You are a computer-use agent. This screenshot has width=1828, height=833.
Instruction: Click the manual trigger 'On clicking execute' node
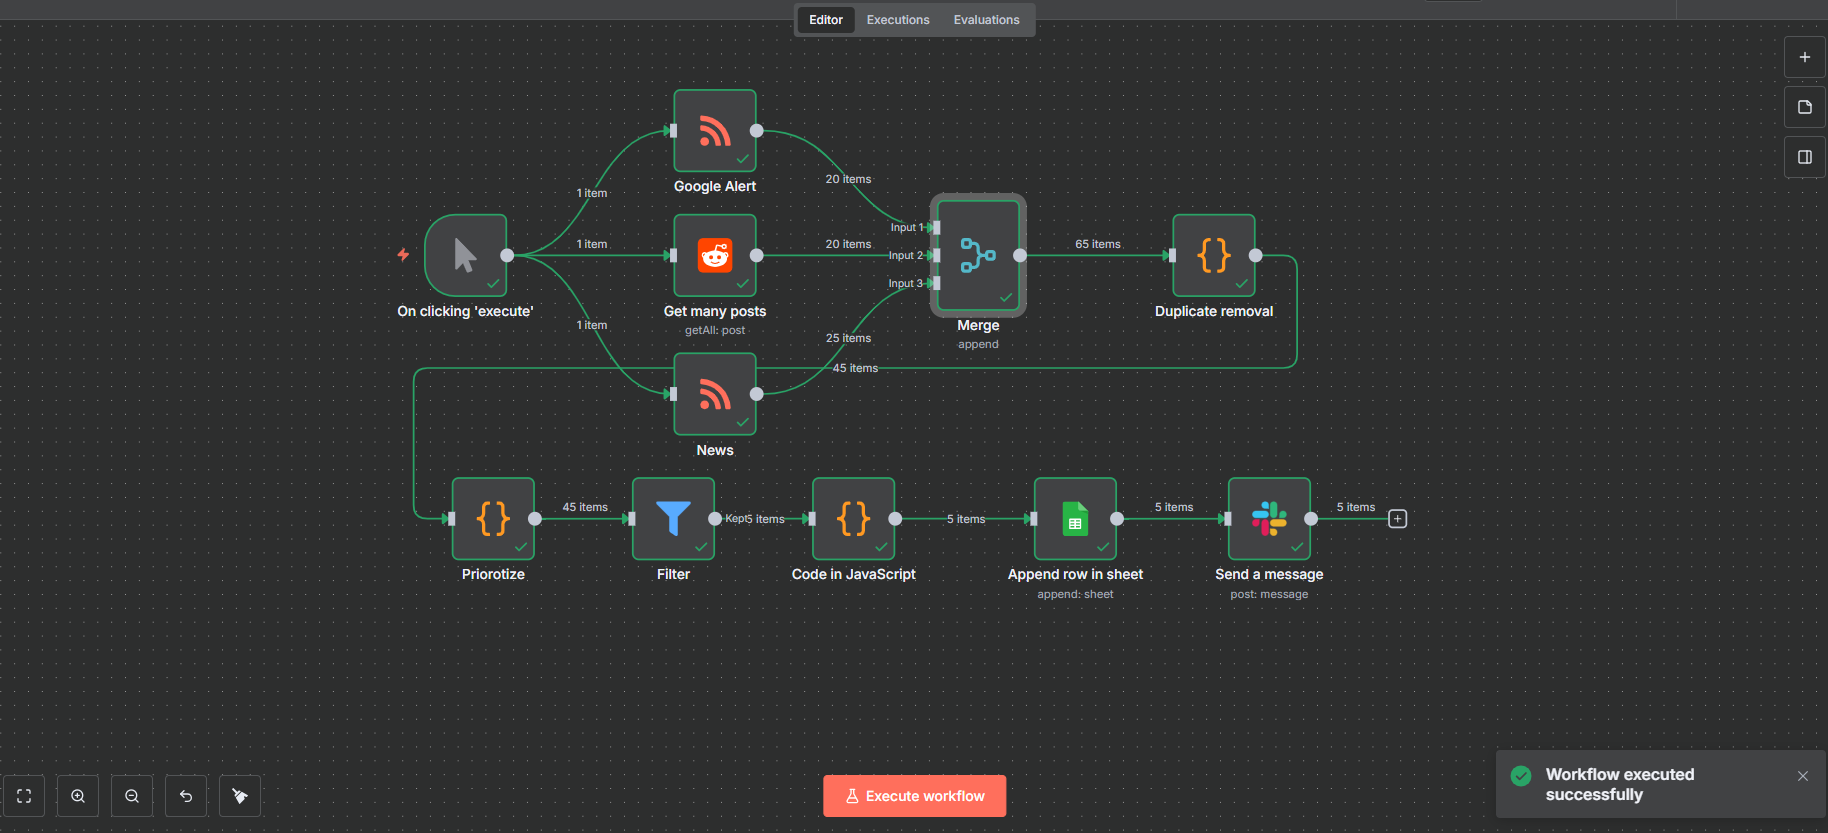point(465,256)
